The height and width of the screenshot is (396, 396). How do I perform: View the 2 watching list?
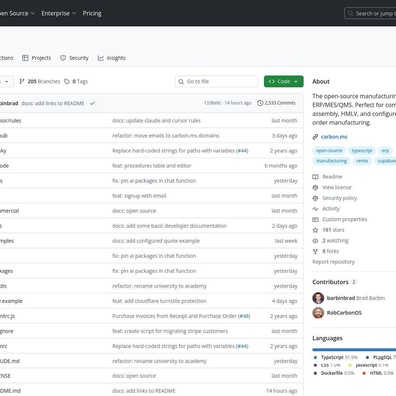(335, 241)
